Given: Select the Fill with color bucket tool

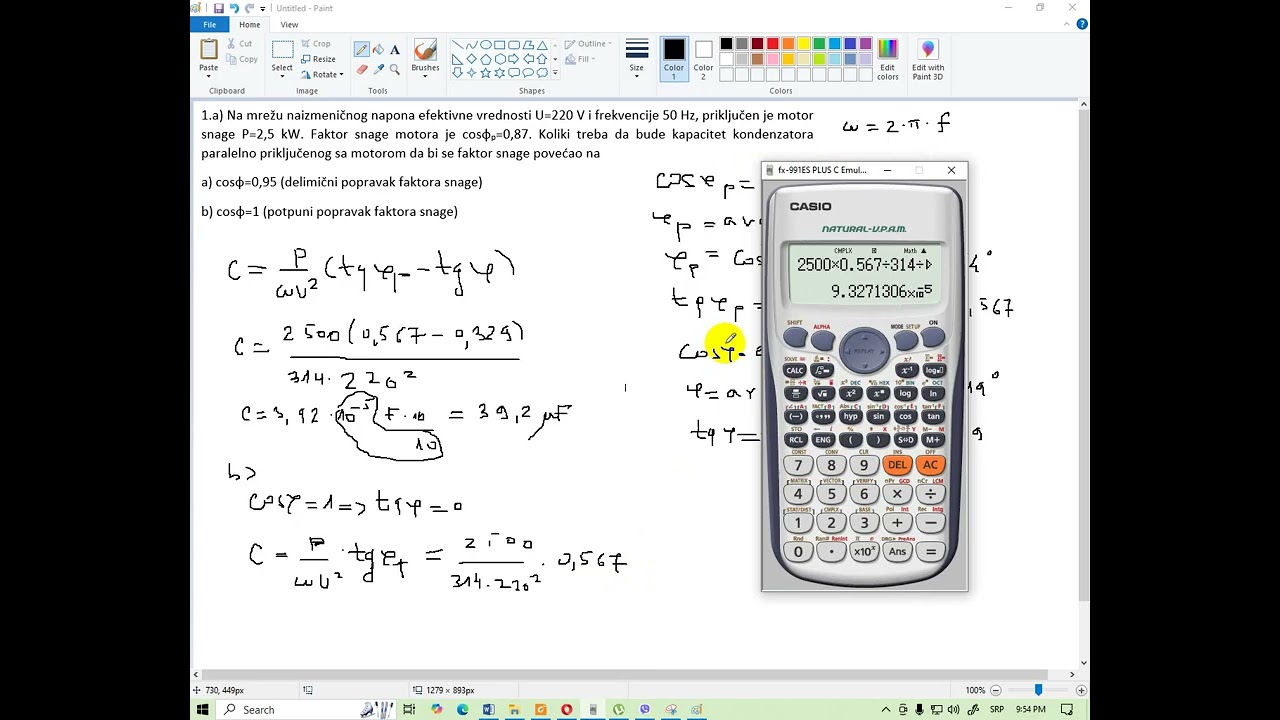Looking at the screenshot, I should (378, 49).
